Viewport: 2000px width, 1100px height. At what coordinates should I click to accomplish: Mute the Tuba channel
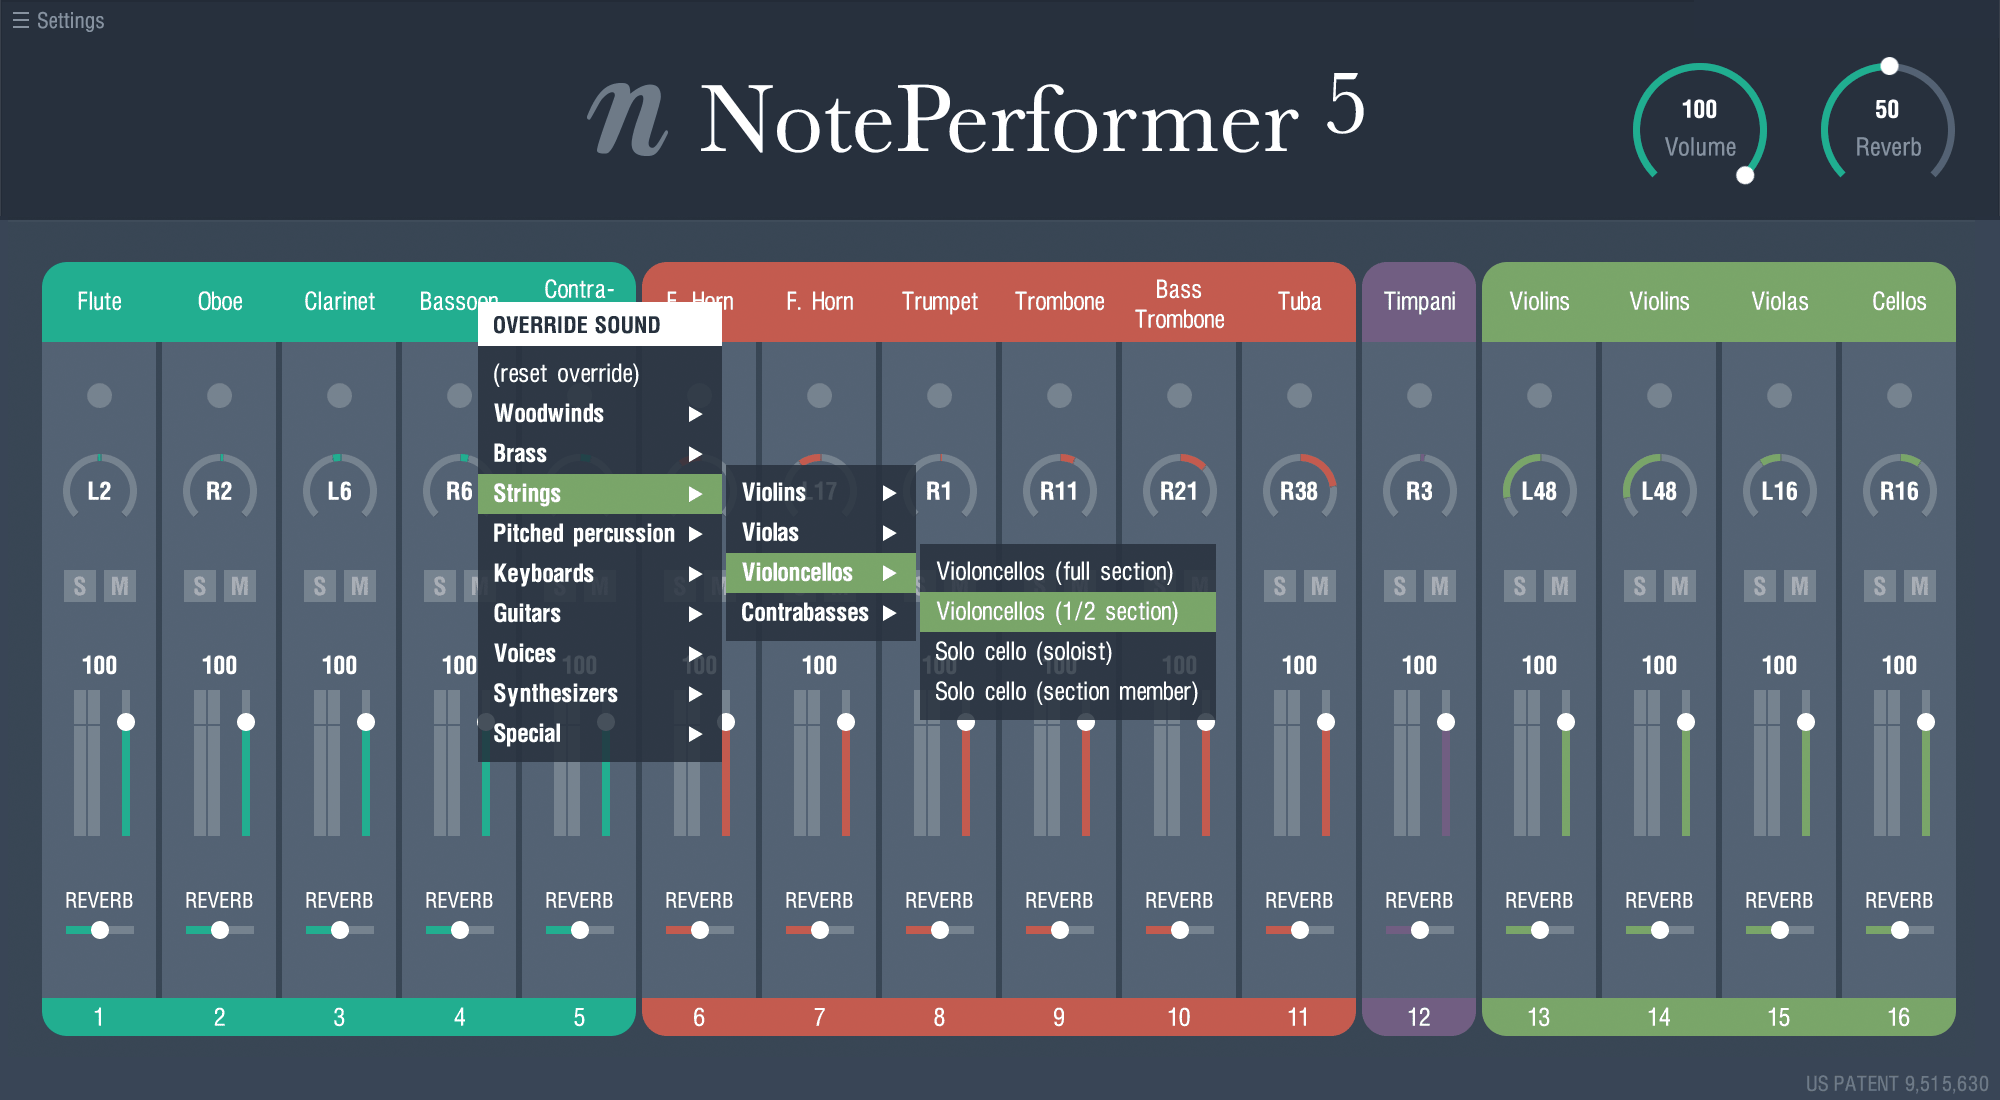coord(1320,586)
